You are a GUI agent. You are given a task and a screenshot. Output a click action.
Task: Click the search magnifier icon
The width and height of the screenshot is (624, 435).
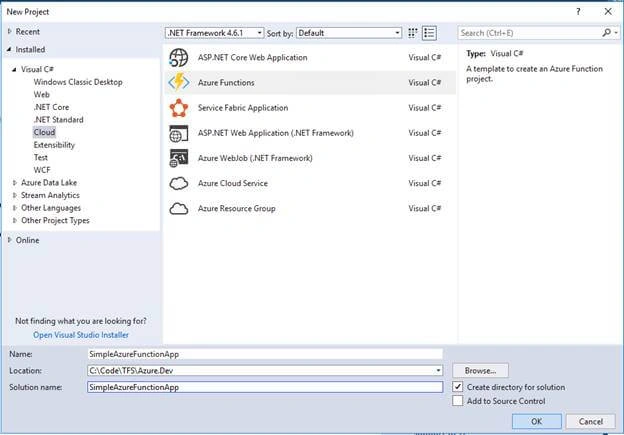[x=606, y=33]
